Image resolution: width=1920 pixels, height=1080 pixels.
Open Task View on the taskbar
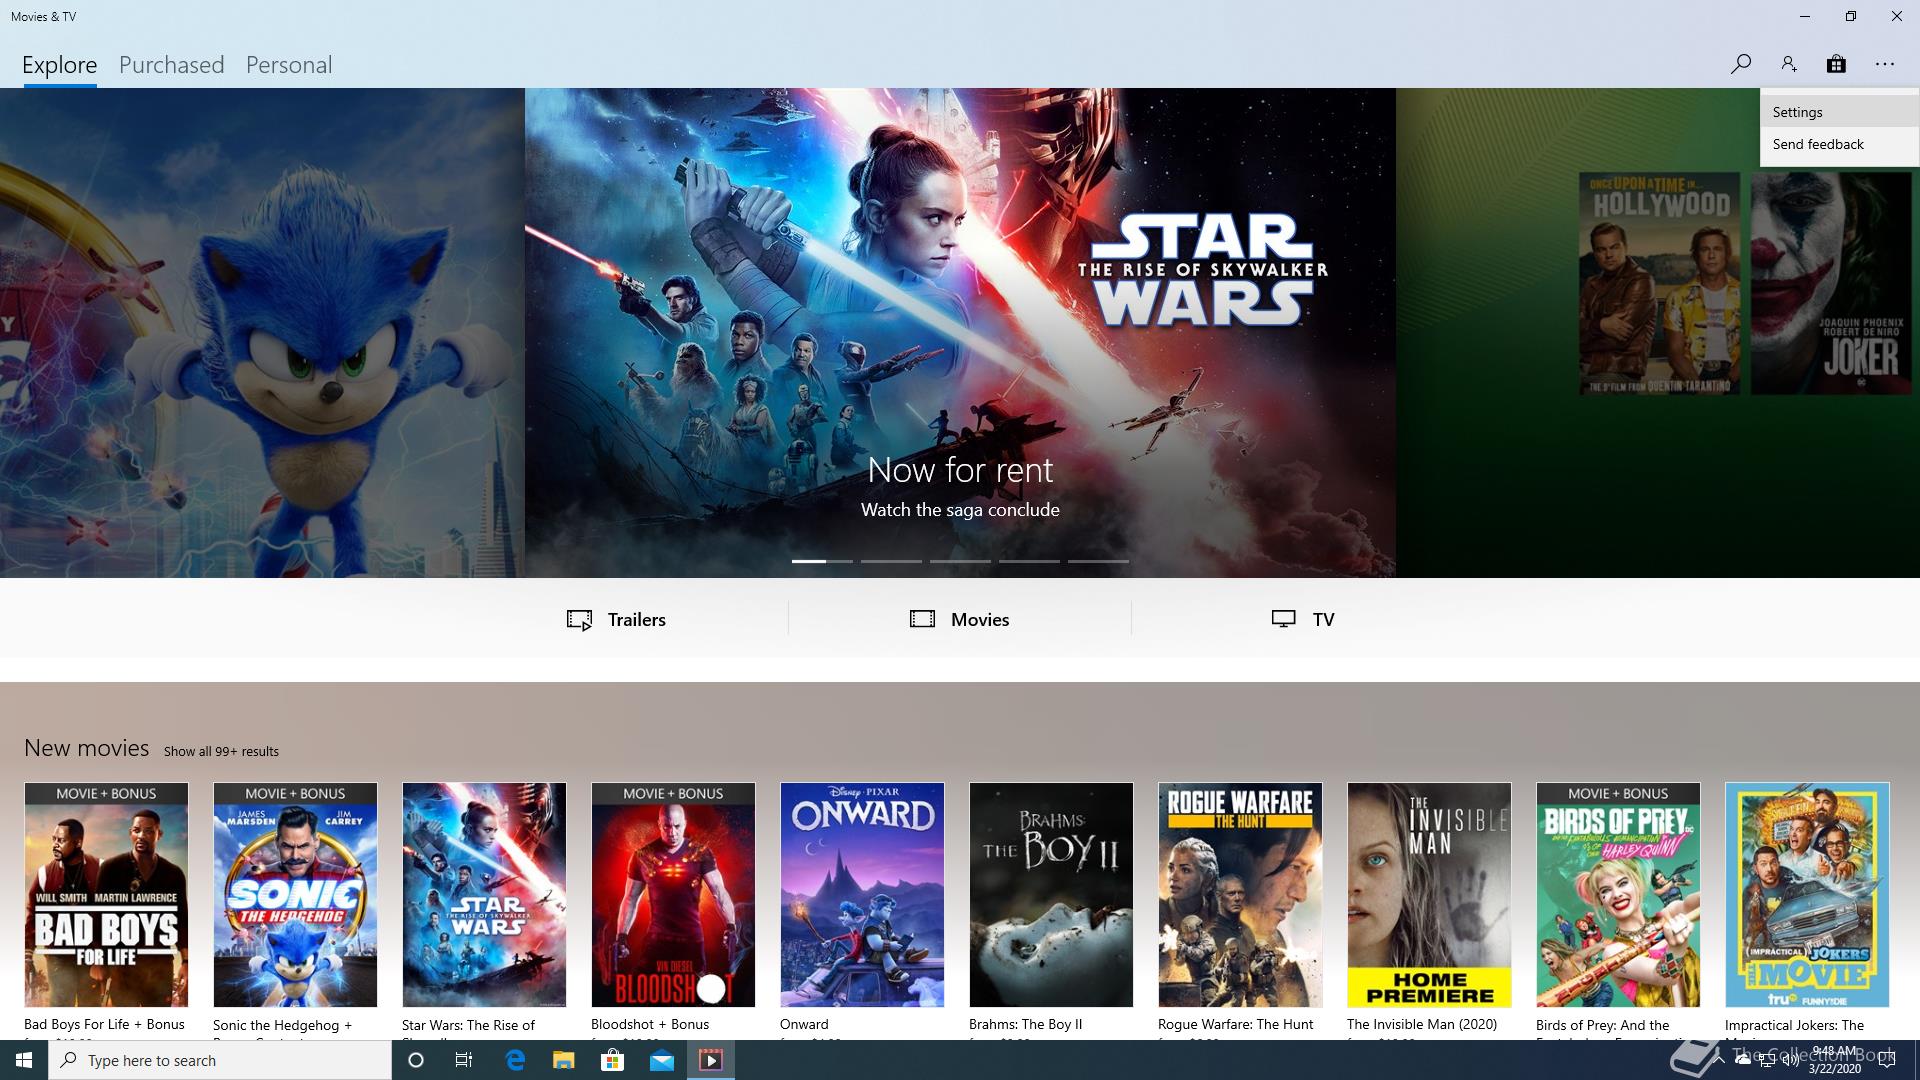(x=464, y=1060)
